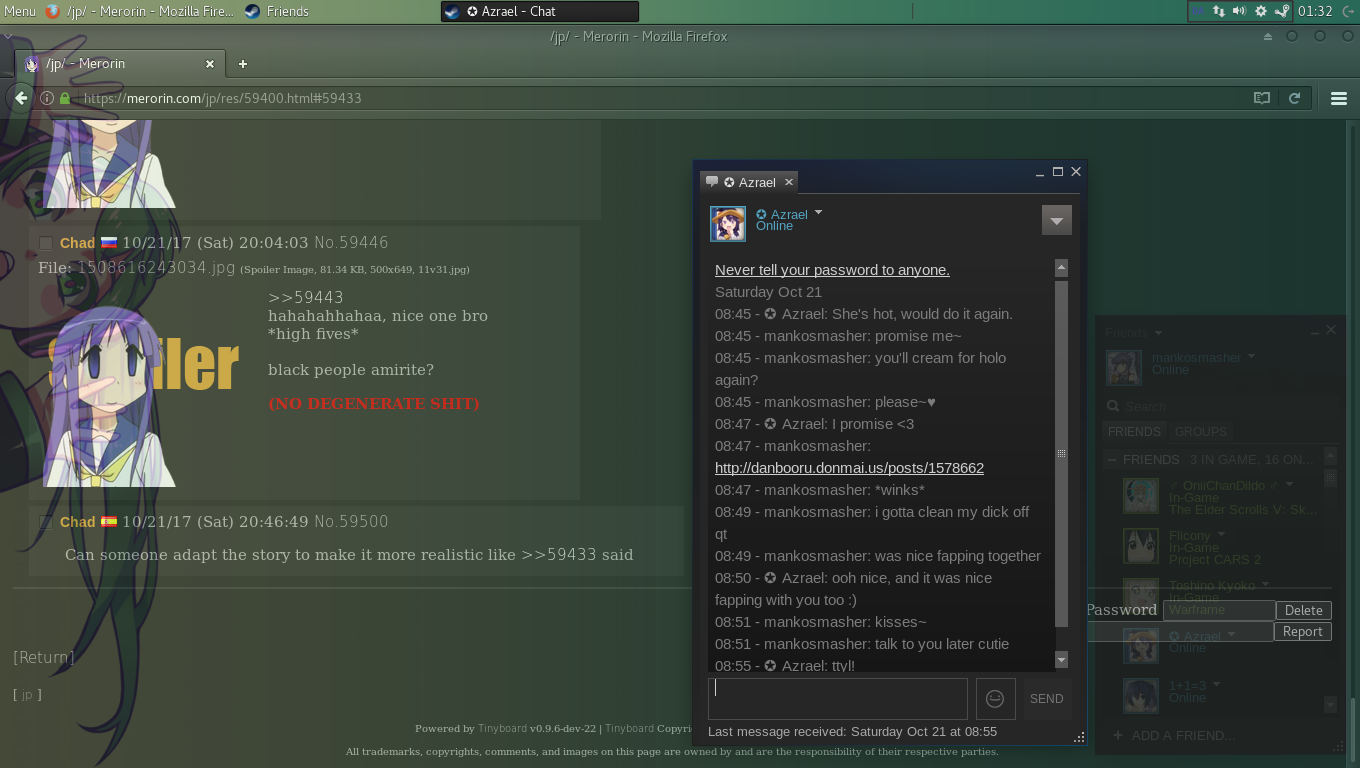Image resolution: width=1360 pixels, height=768 pixels.
Task: Tick the checkbox for post No.59500
Action: point(46,522)
